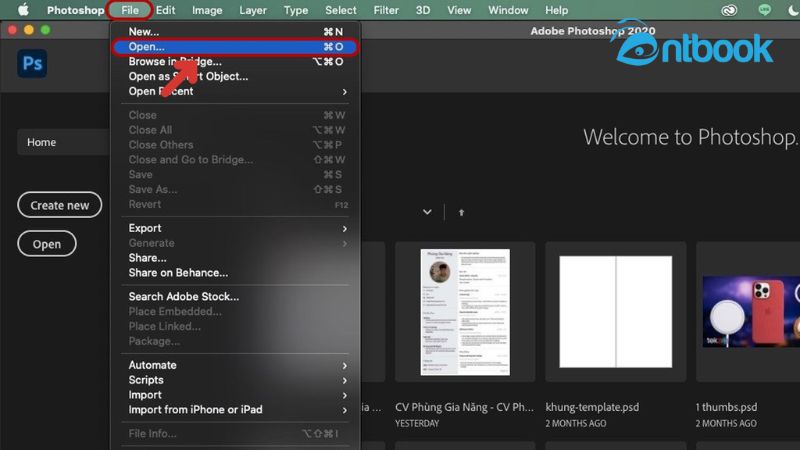This screenshot has height=450, width=800.
Task: Click the upload arrow icon above recents
Action: [461, 212]
